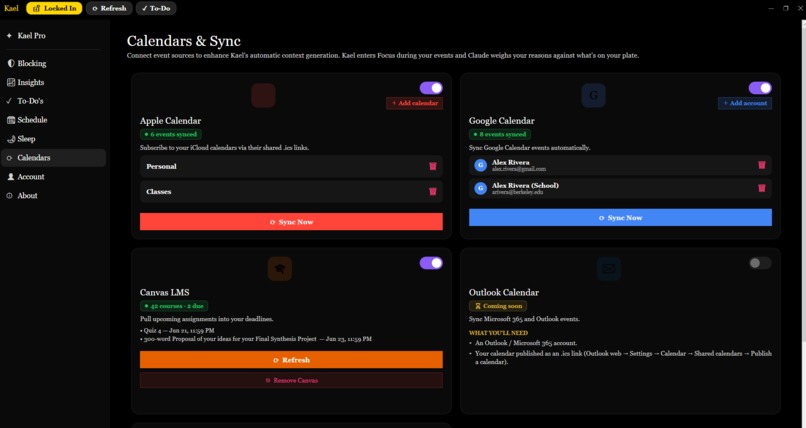Click the 8 events synced badge
The width and height of the screenshot is (806, 428).
(x=500, y=135)
